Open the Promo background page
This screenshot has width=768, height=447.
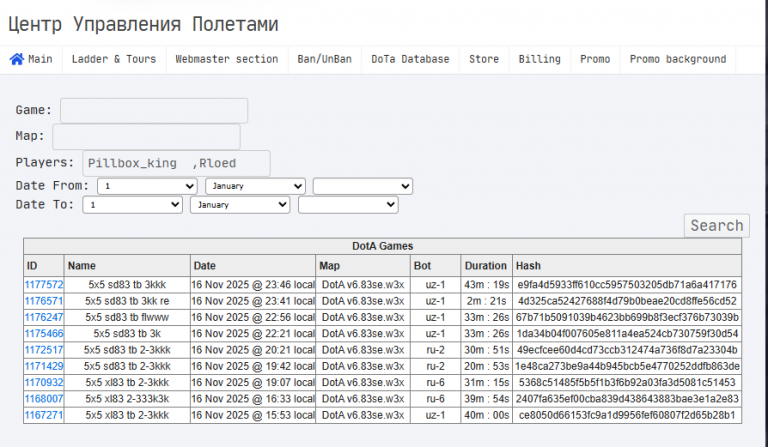tap(678, 59)
